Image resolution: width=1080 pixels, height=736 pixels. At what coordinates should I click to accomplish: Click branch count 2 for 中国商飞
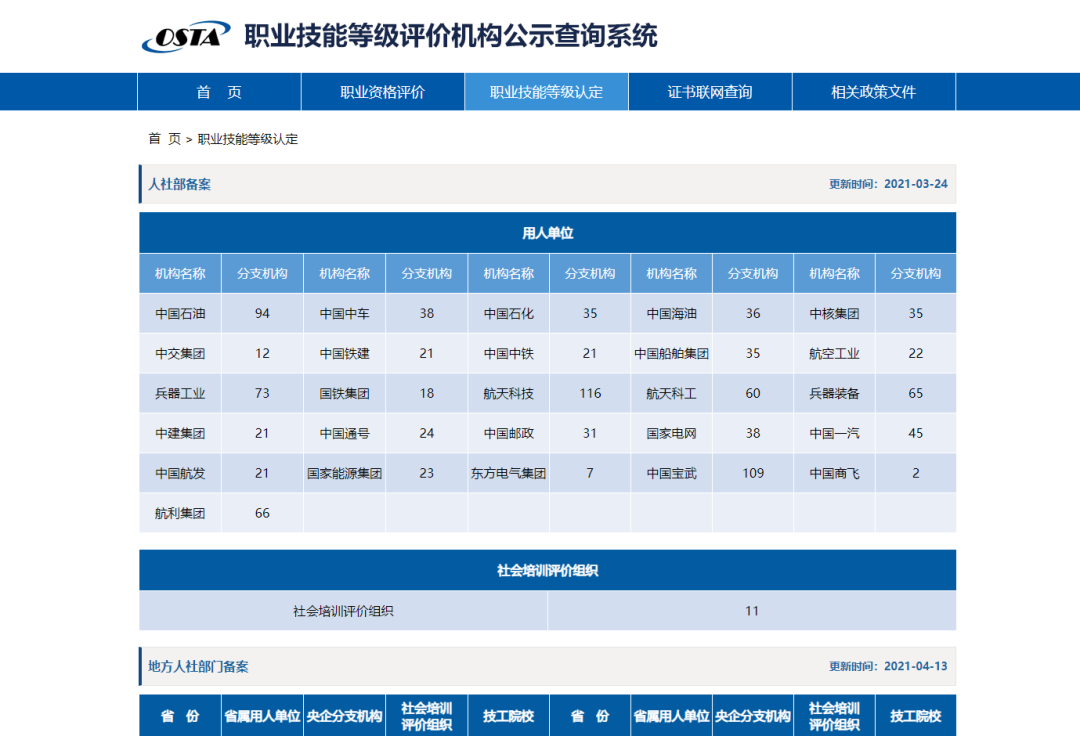(915, 473)
